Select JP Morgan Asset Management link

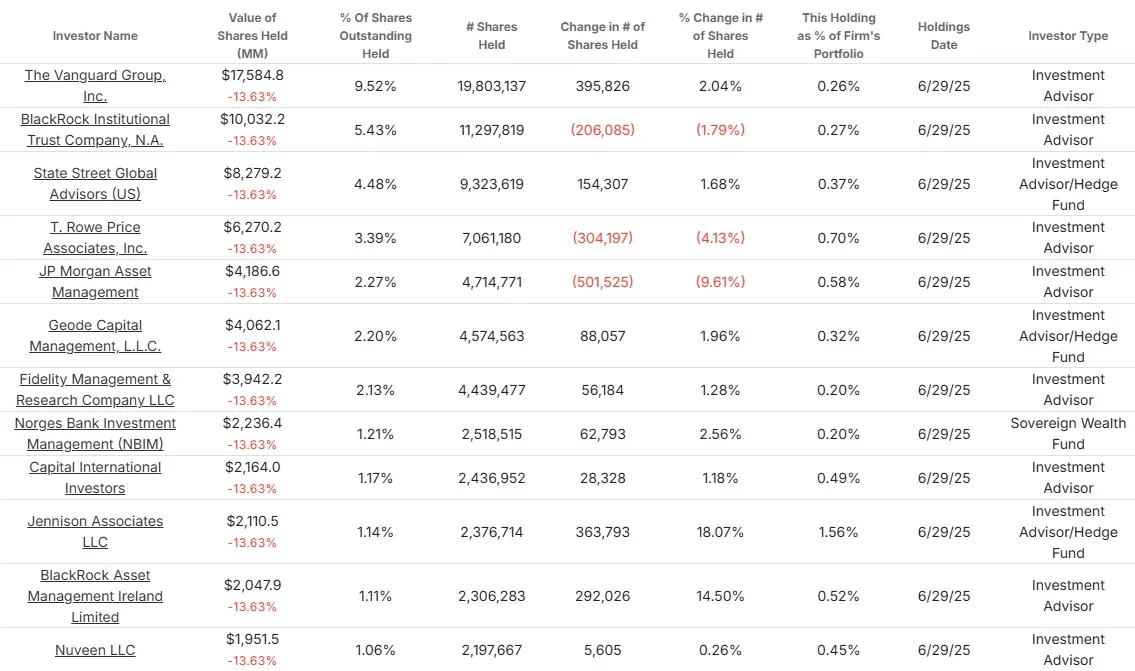click(95, 282)
